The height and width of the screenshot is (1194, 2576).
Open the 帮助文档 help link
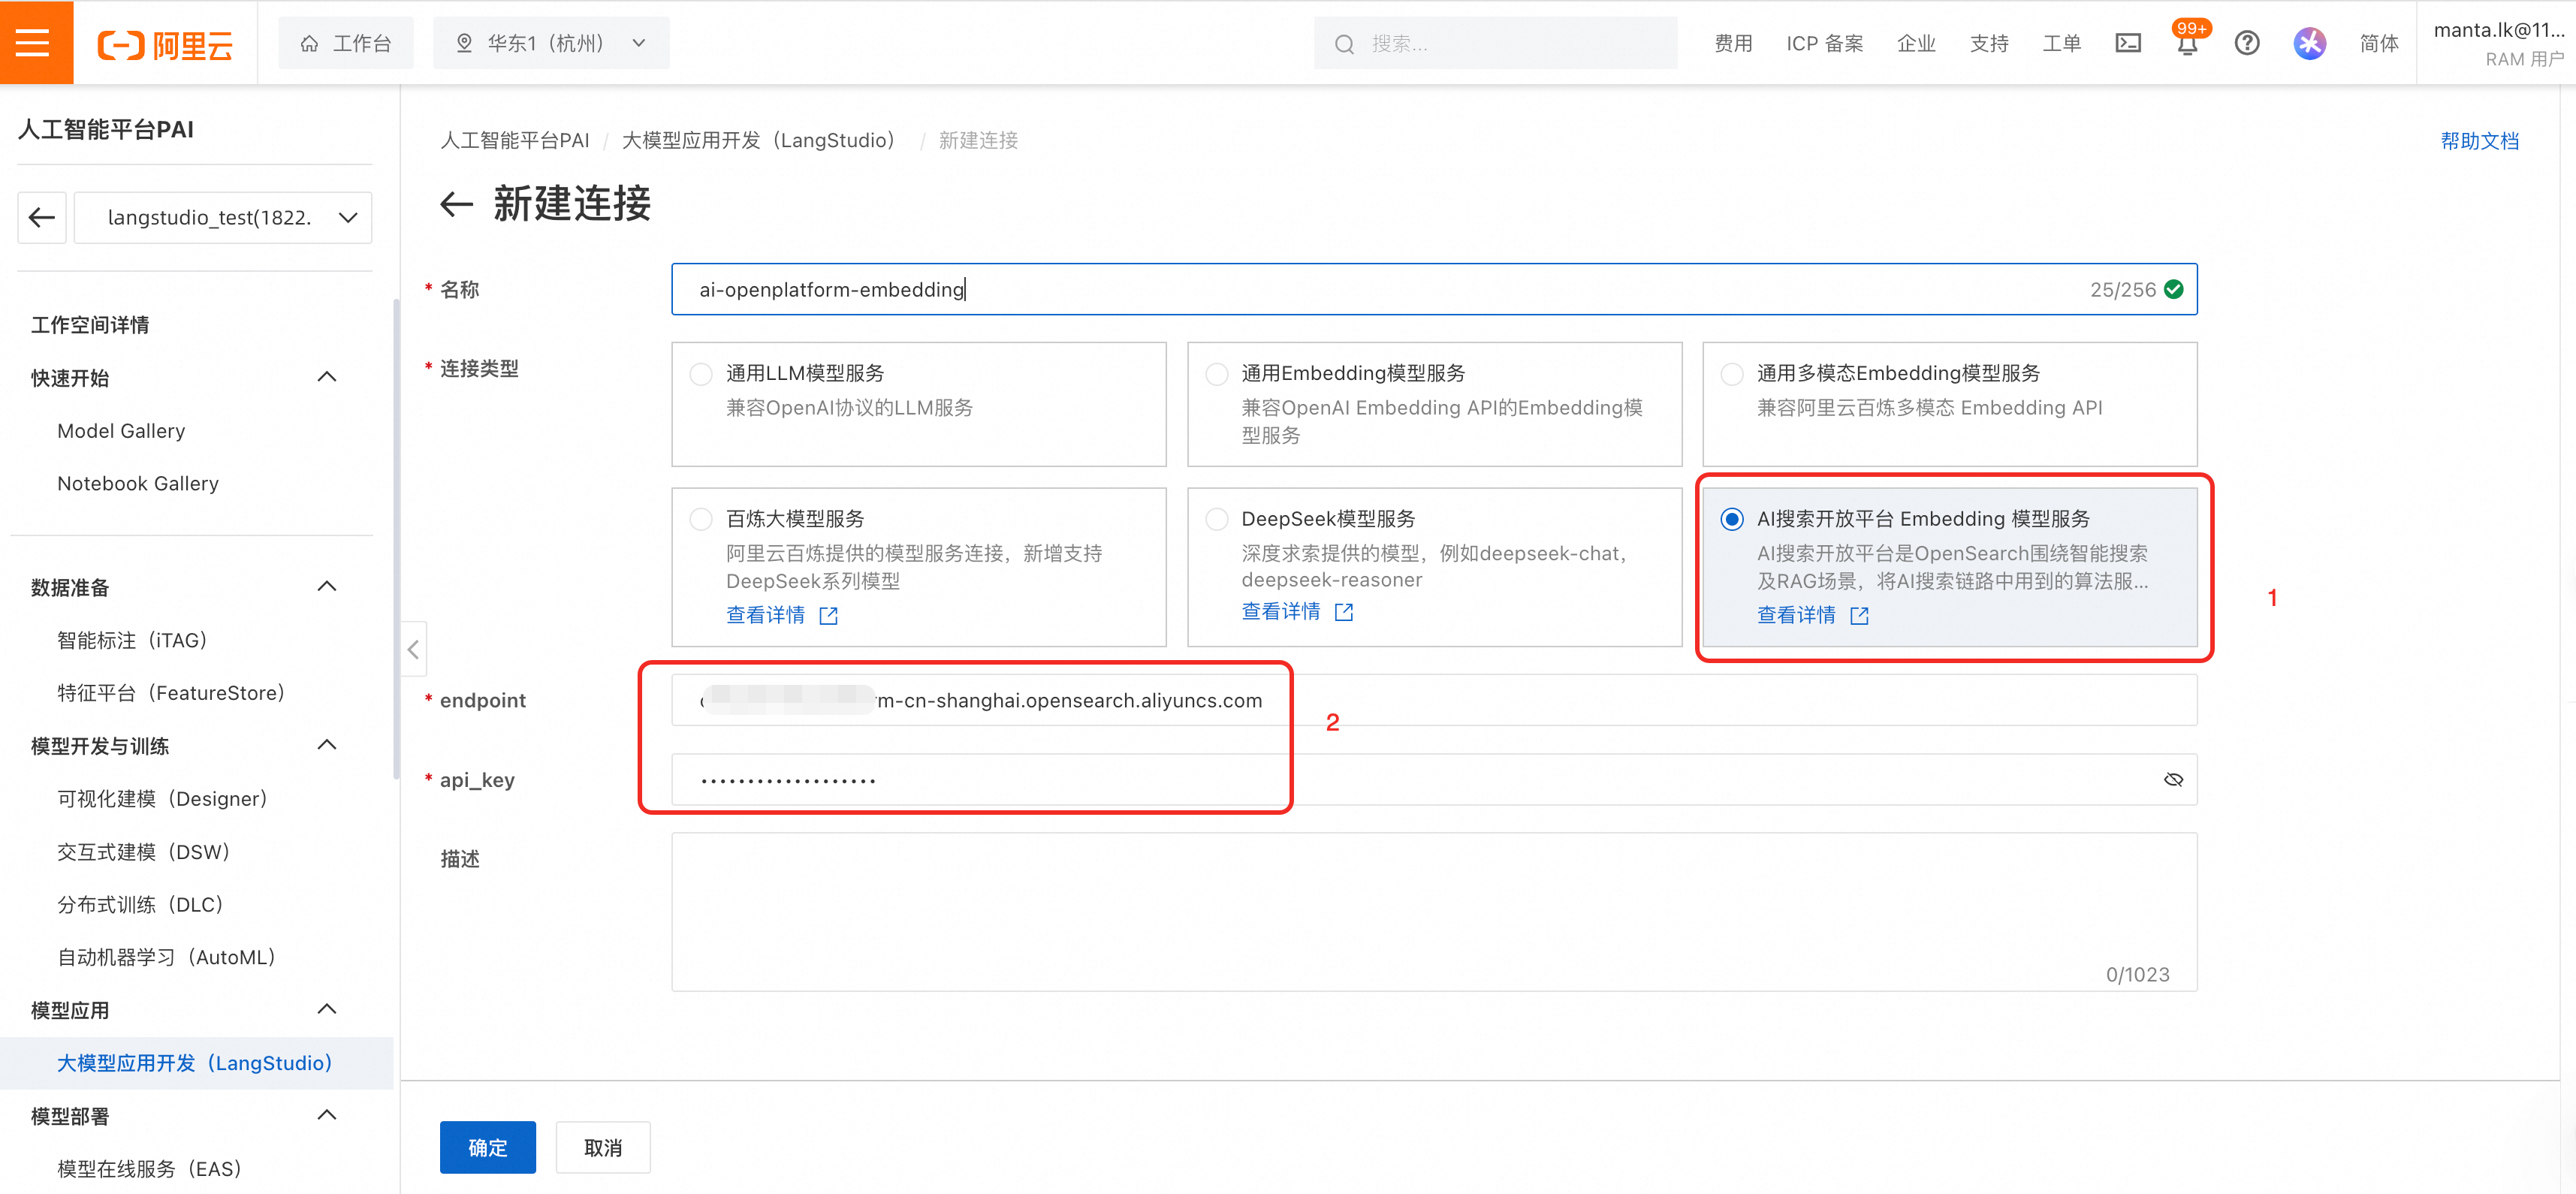tap(2479, 141)
